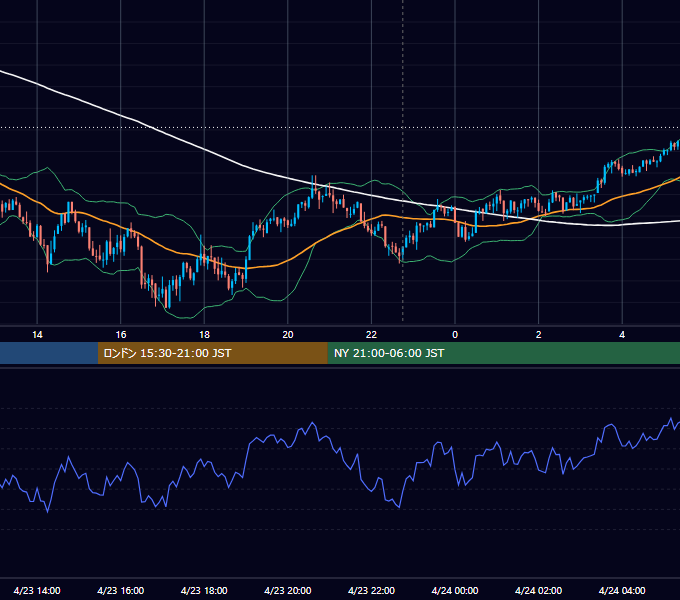Click the ロンドン 15:30-21:00 JST session bar
Screen dimensions: 680x600
(212, 353)
